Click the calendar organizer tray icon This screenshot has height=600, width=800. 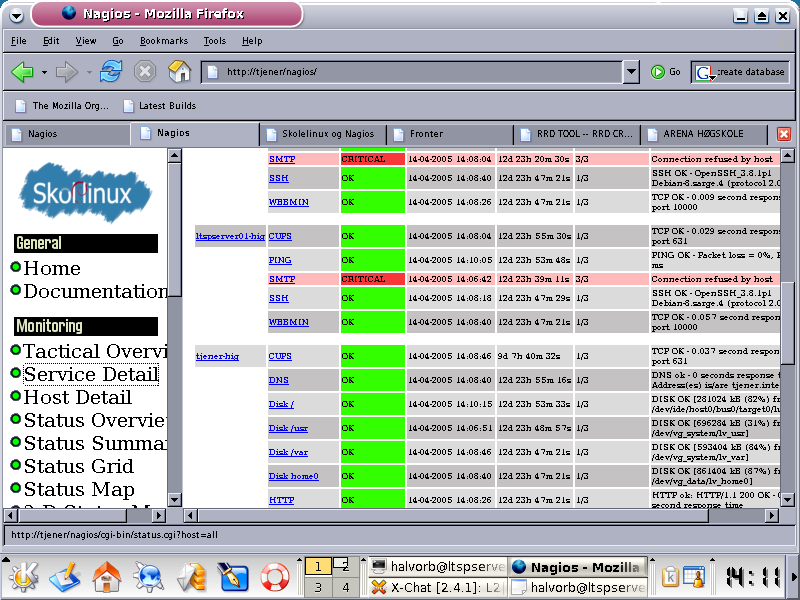pos(694,577)
